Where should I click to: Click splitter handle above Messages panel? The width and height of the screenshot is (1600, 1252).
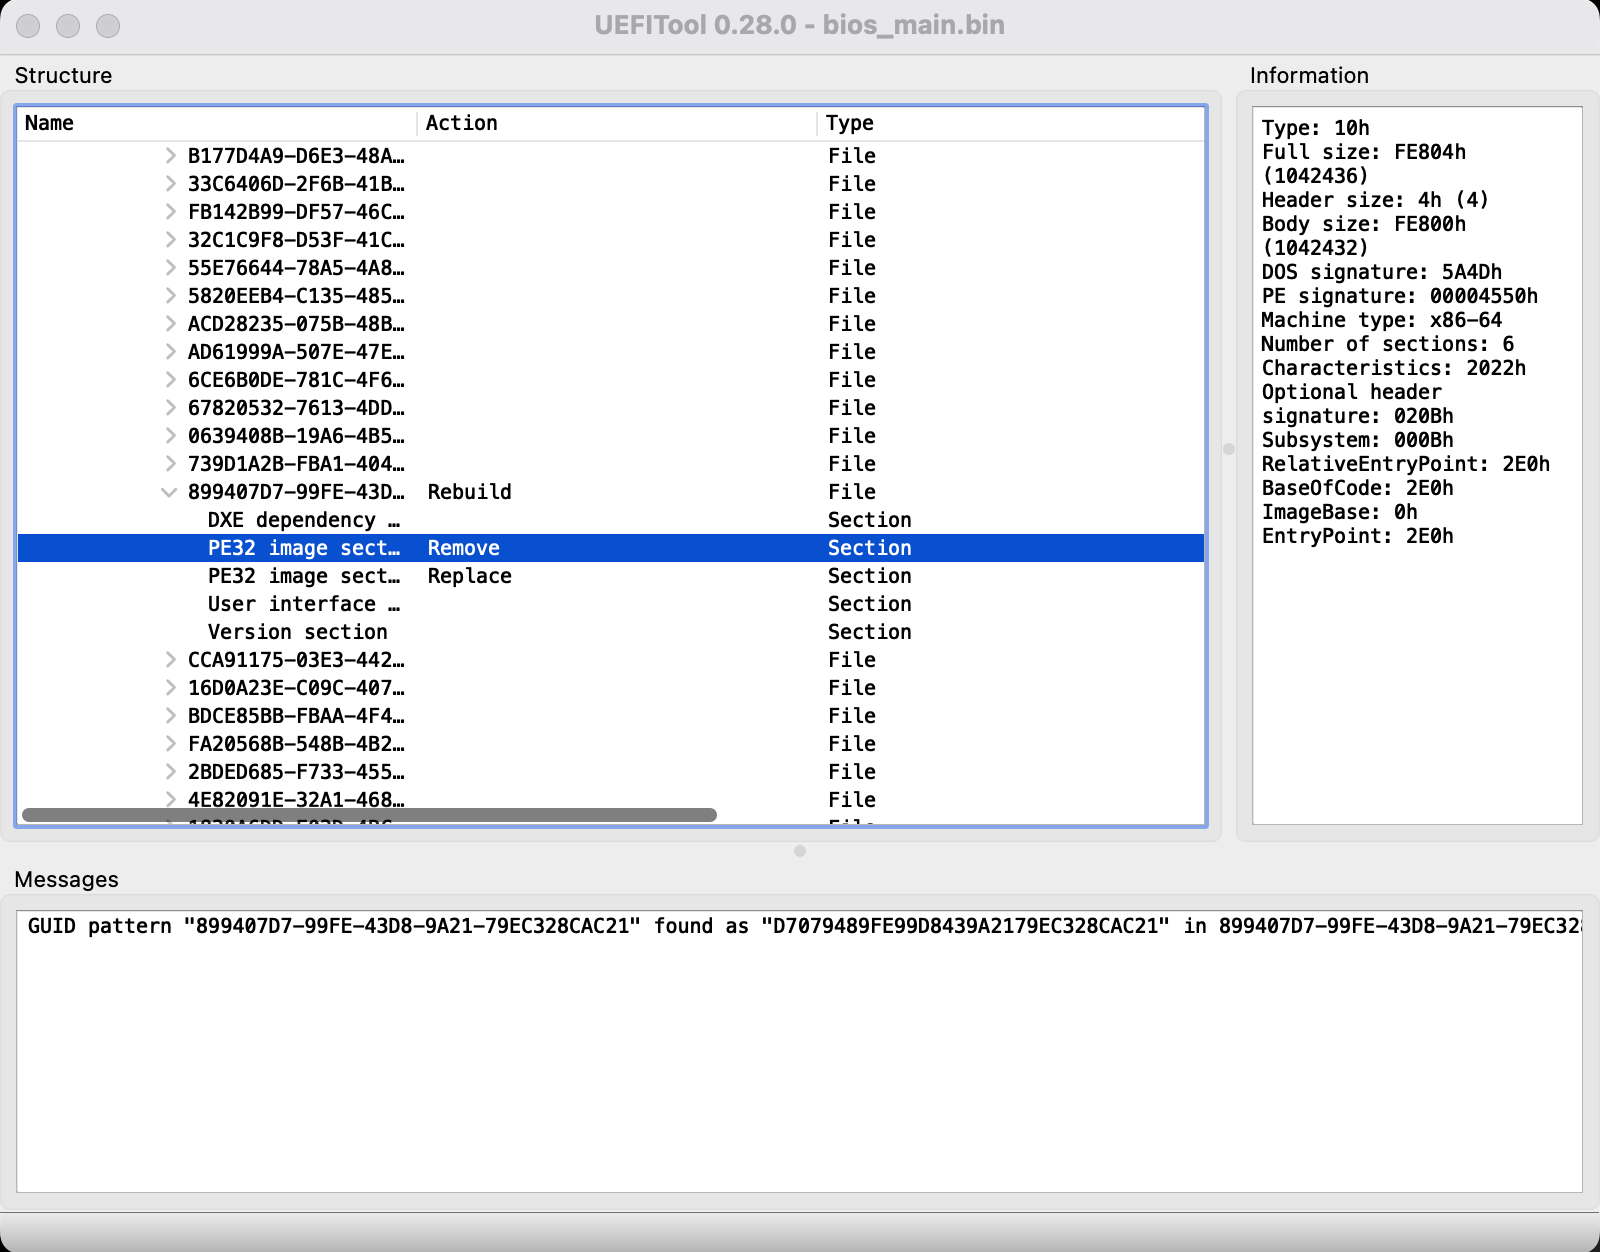(800, 851)
